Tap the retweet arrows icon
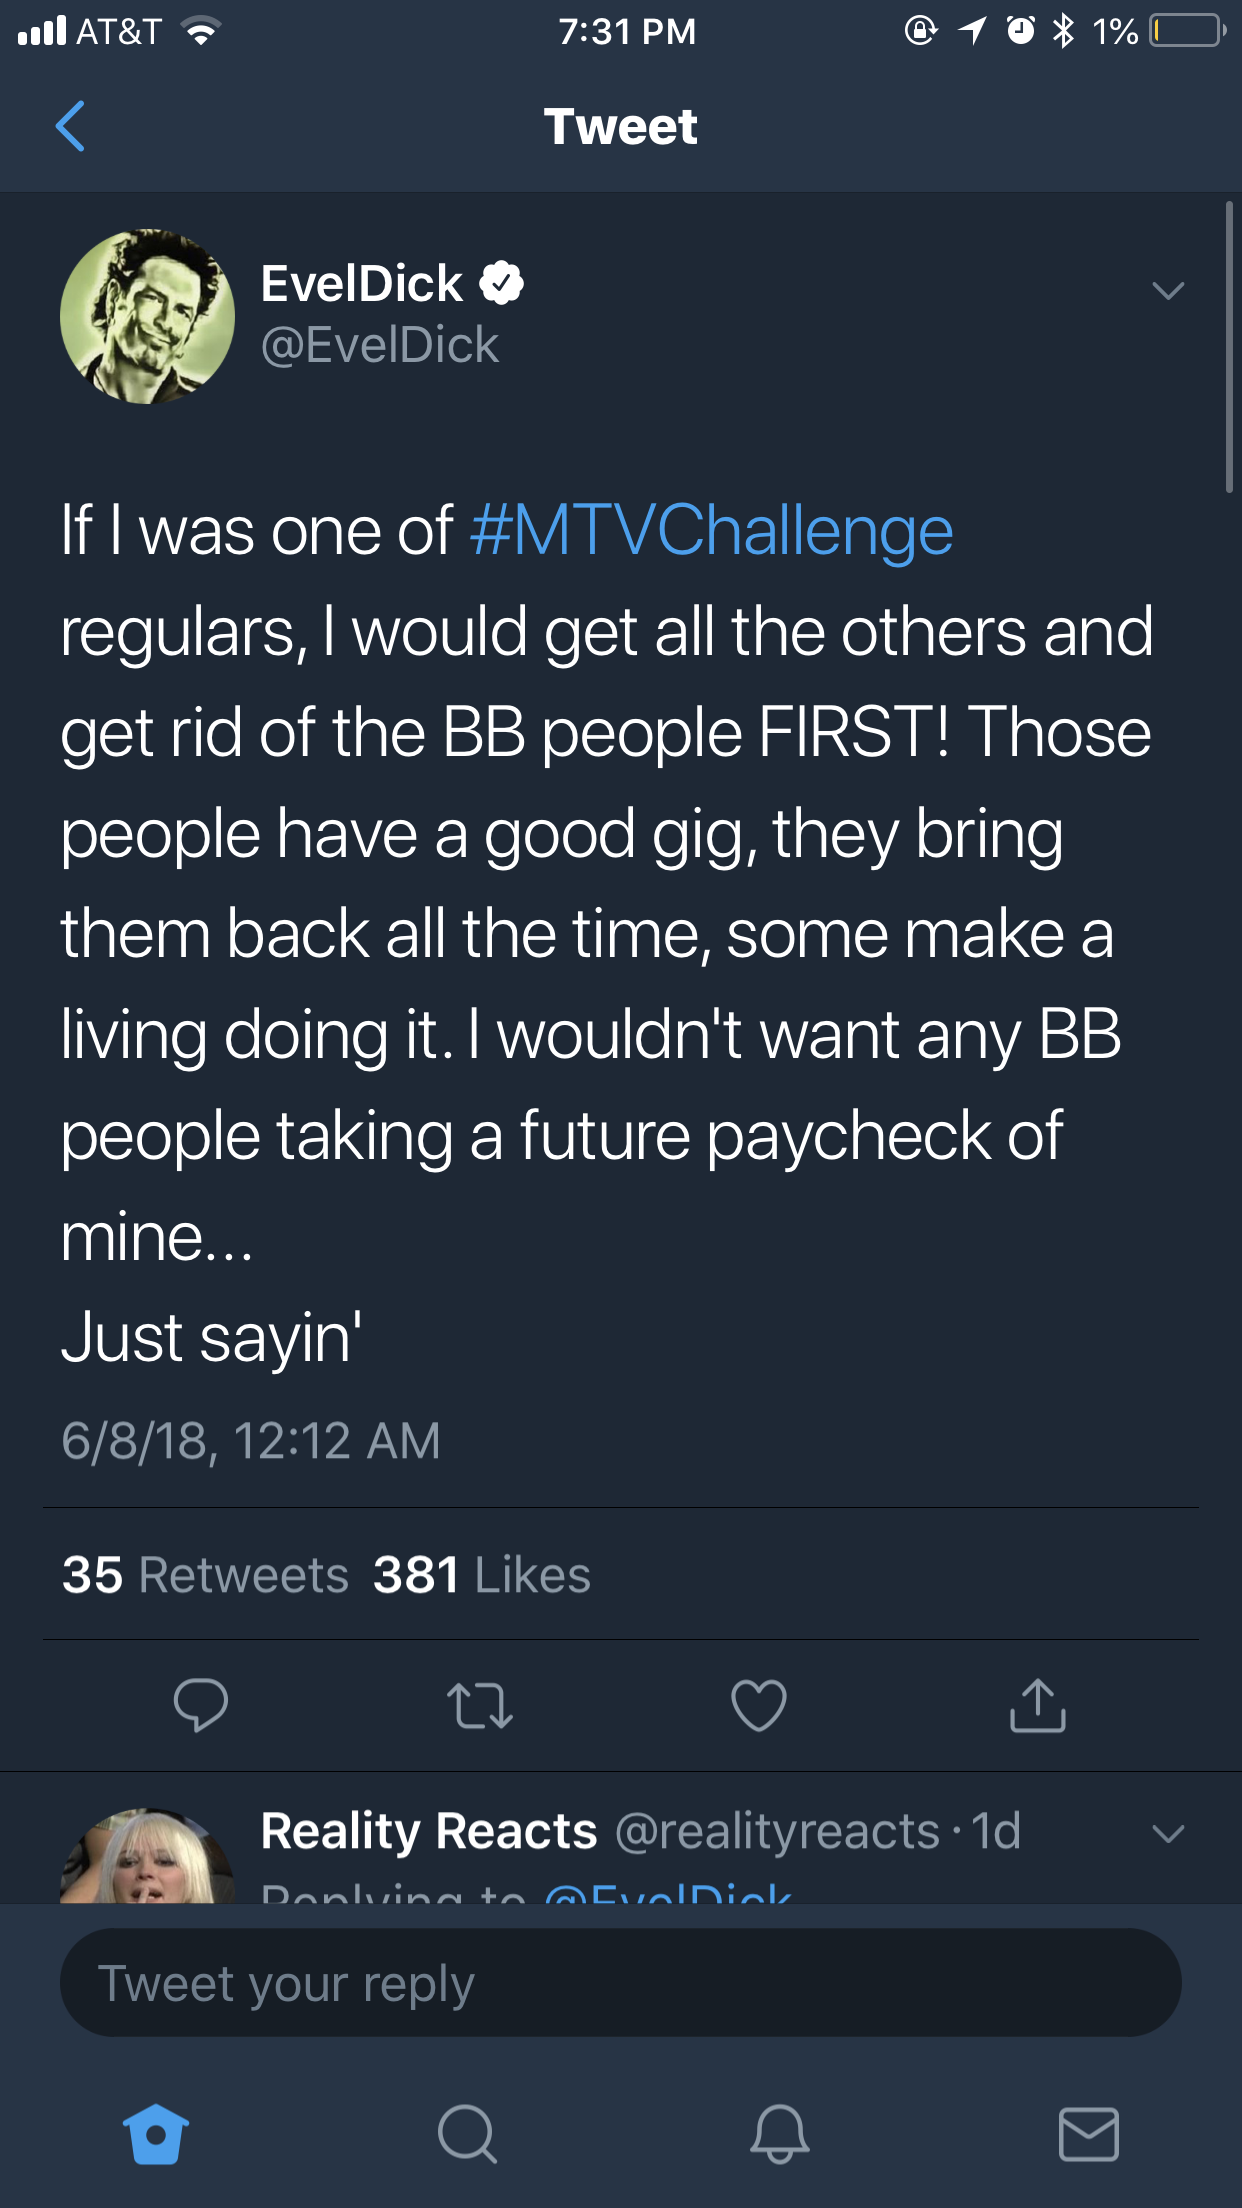The height and width of the screenshot is (2208, 1242). pyautogui.click(x=480, y=1706)
